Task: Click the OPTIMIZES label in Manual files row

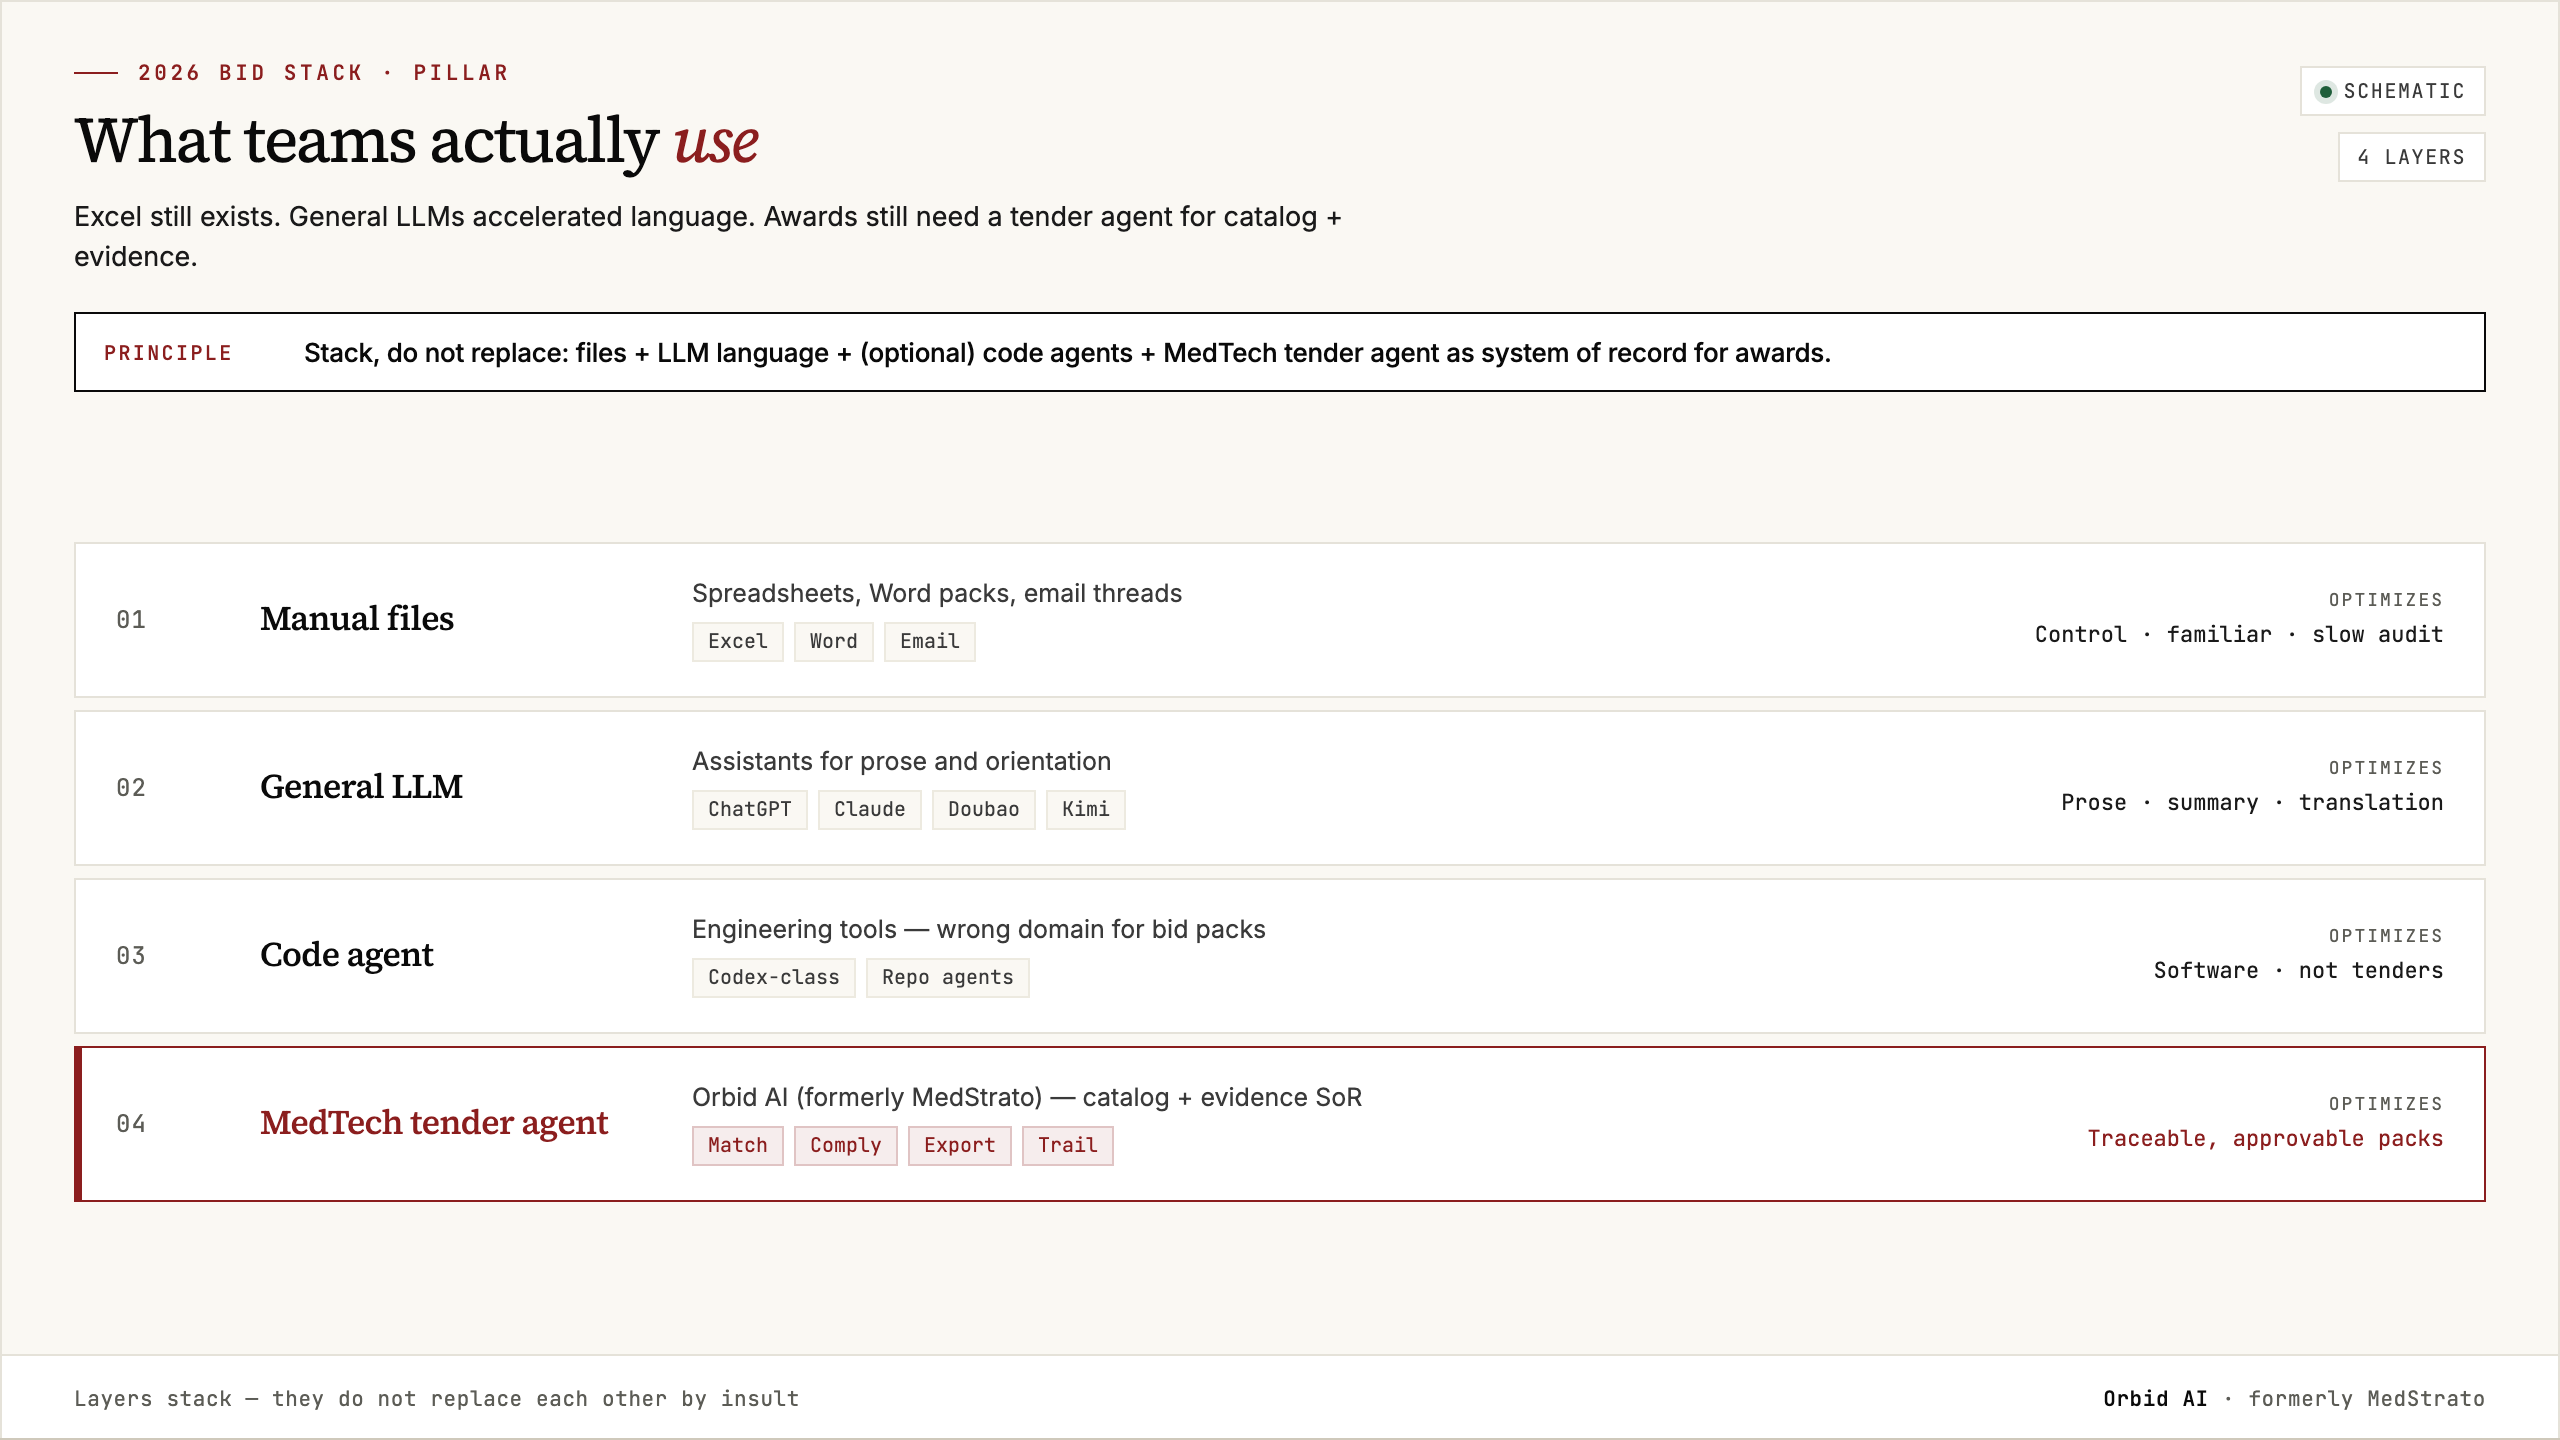Action: click(x=2386, y=600)
